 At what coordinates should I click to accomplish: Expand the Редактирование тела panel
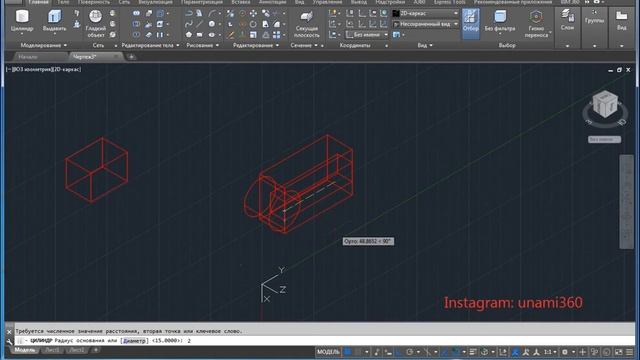(x=150, y=45)
